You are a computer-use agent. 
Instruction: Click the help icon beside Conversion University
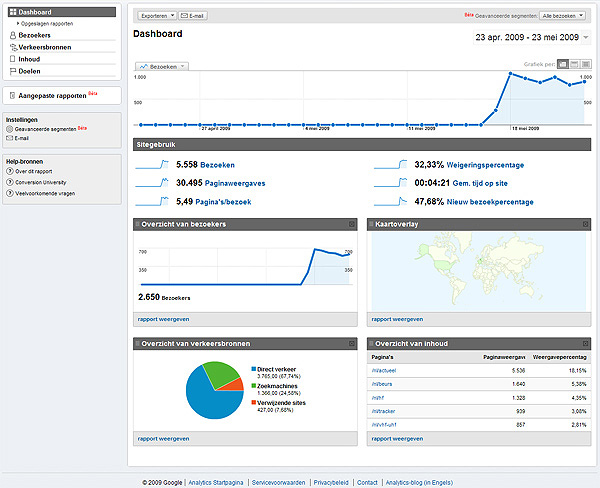point(10,182)
